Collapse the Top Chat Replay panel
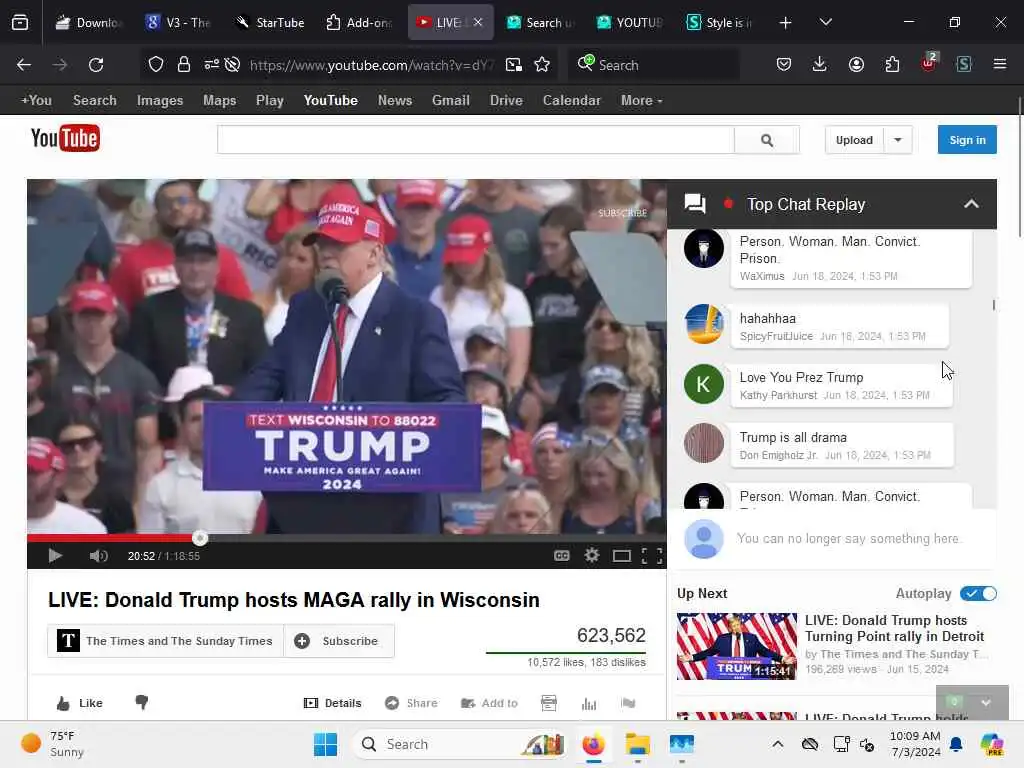Image resolution: width=1024 pixels, height=768 pixels. click(971, 204)
